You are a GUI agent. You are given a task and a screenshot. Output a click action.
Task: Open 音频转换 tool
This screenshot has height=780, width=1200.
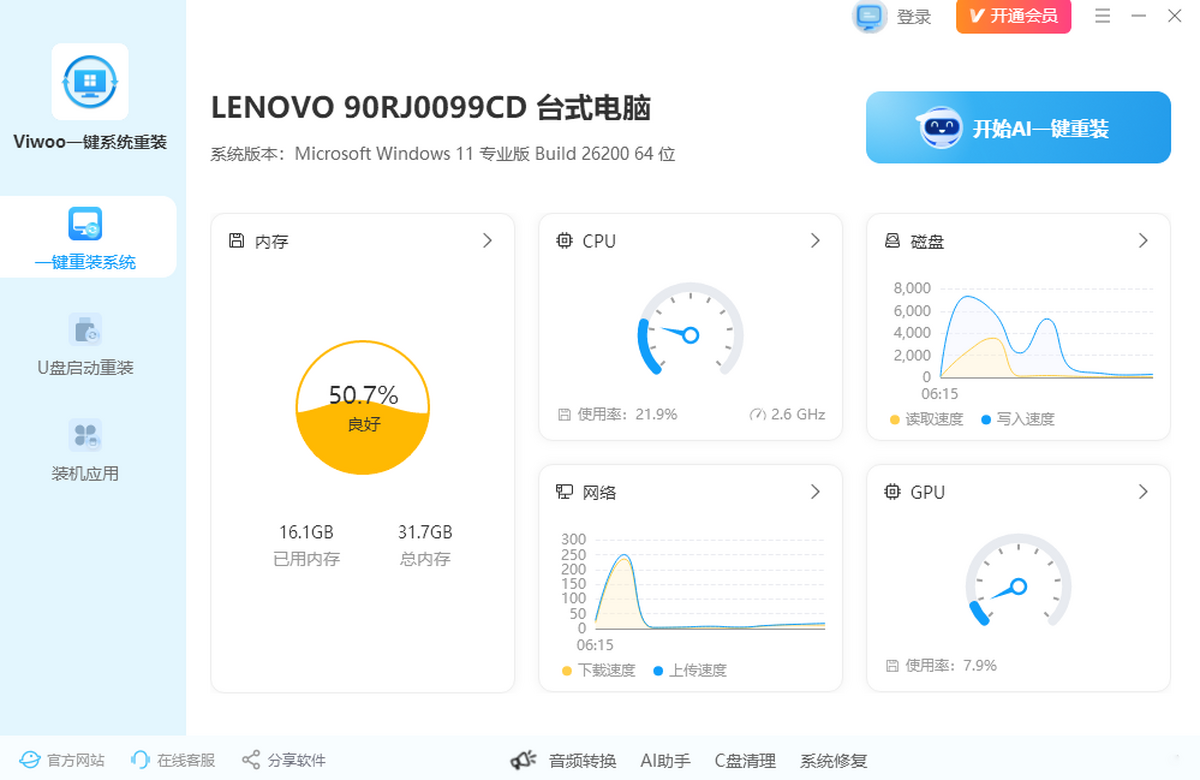tap(582, 761)
